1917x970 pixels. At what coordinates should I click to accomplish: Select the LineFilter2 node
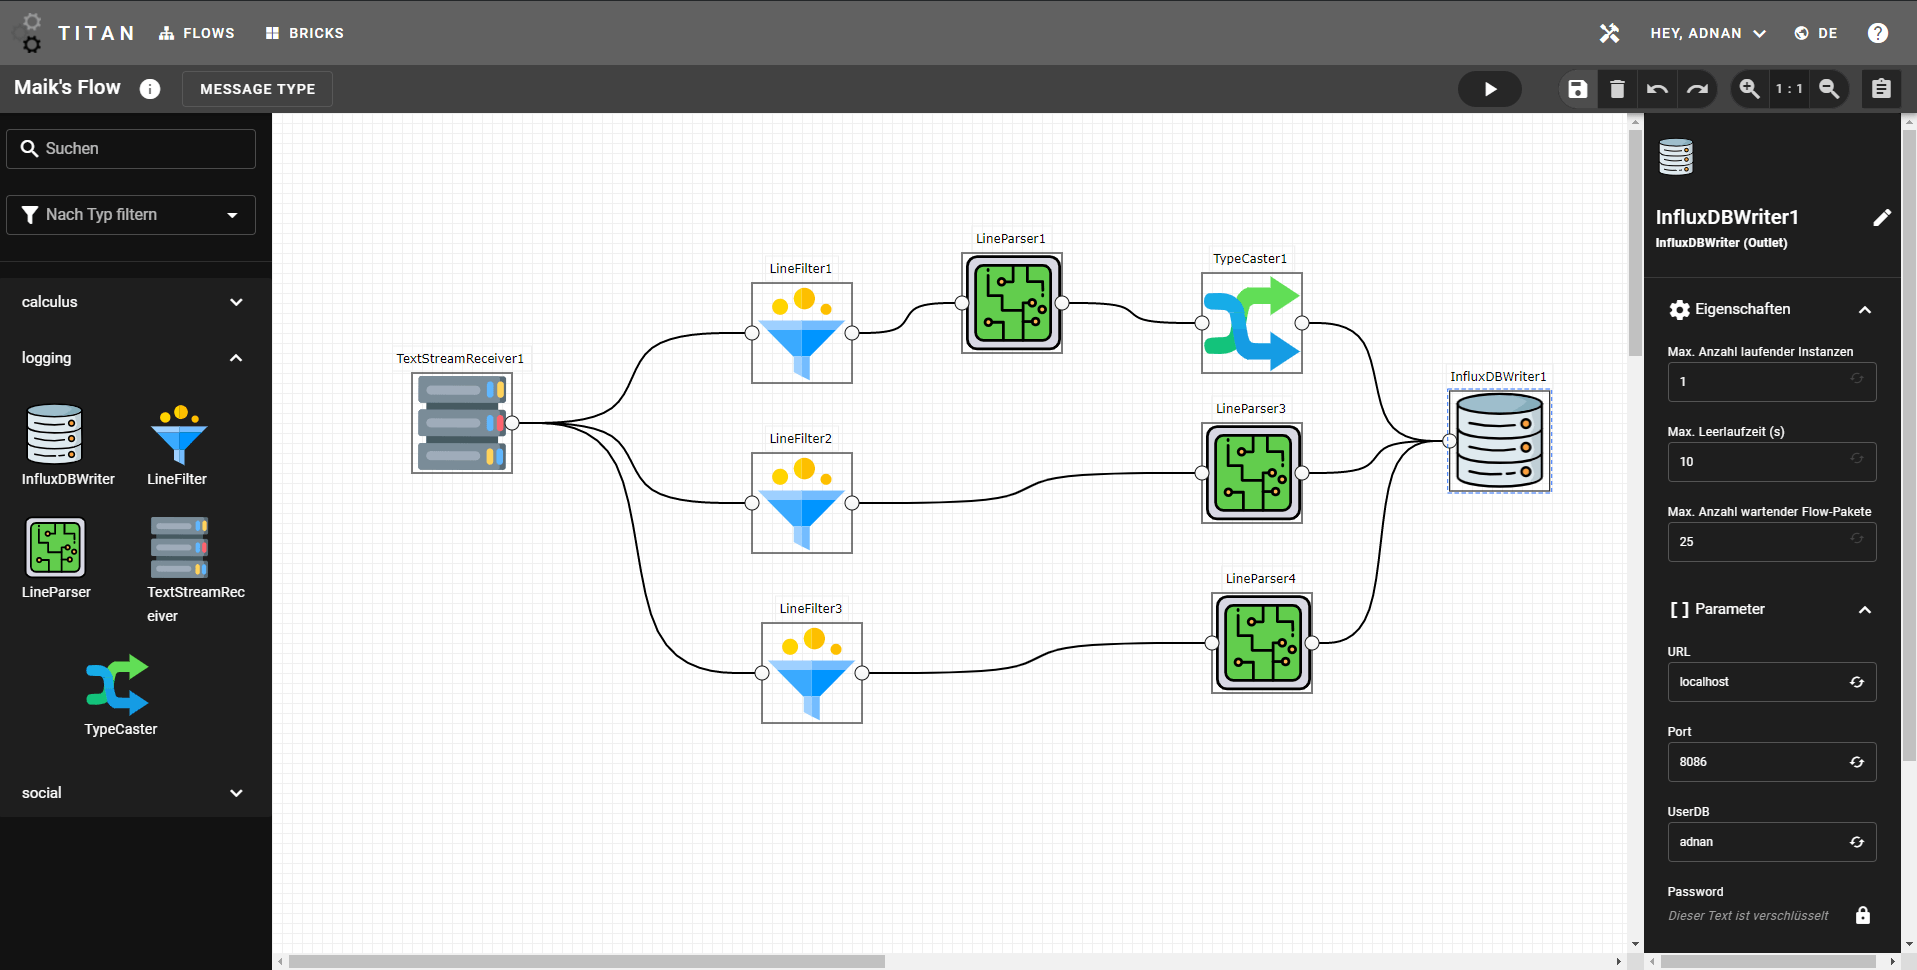(802, 503)
